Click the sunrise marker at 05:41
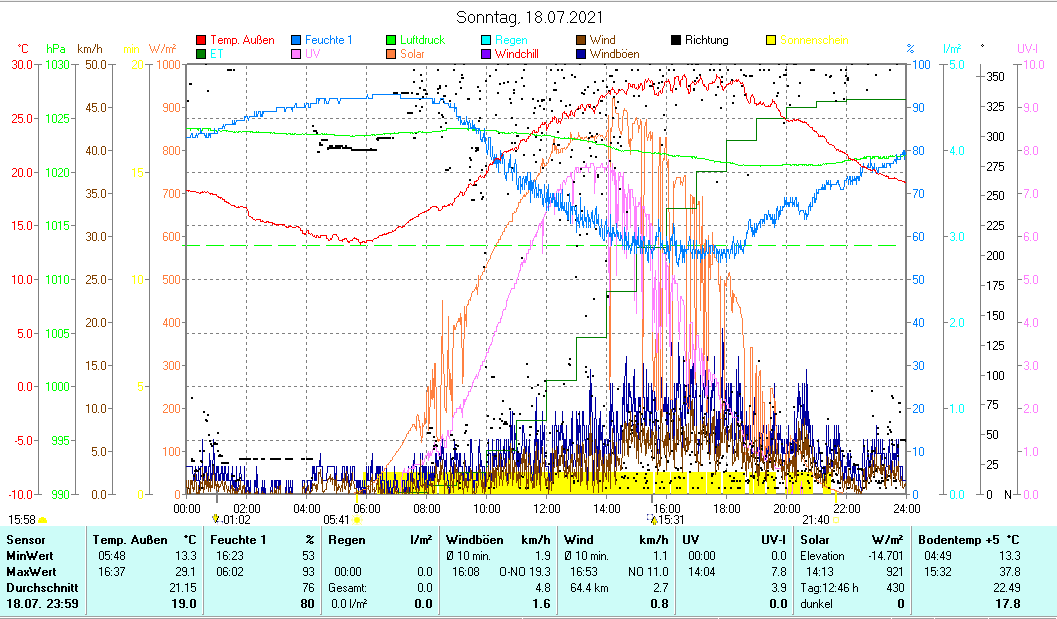Viewport: 1057px width, 619px height. 356,520
